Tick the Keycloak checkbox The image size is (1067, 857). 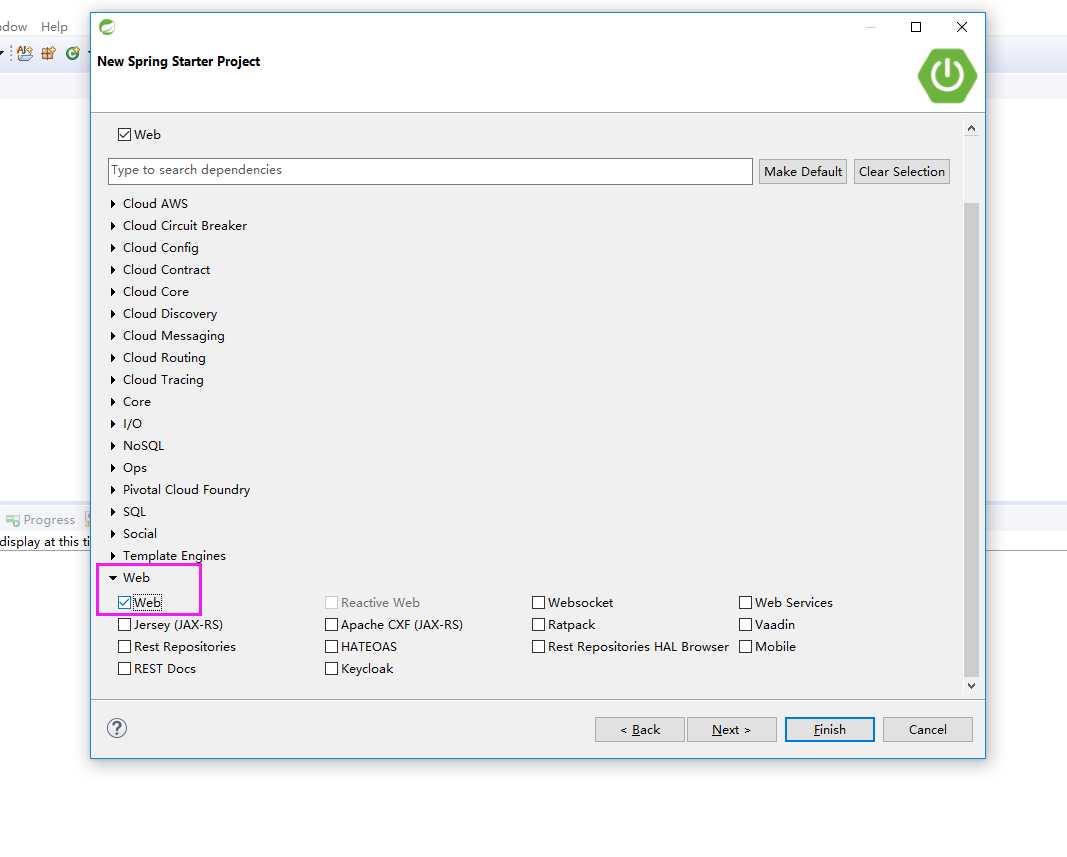pos(331,668)
